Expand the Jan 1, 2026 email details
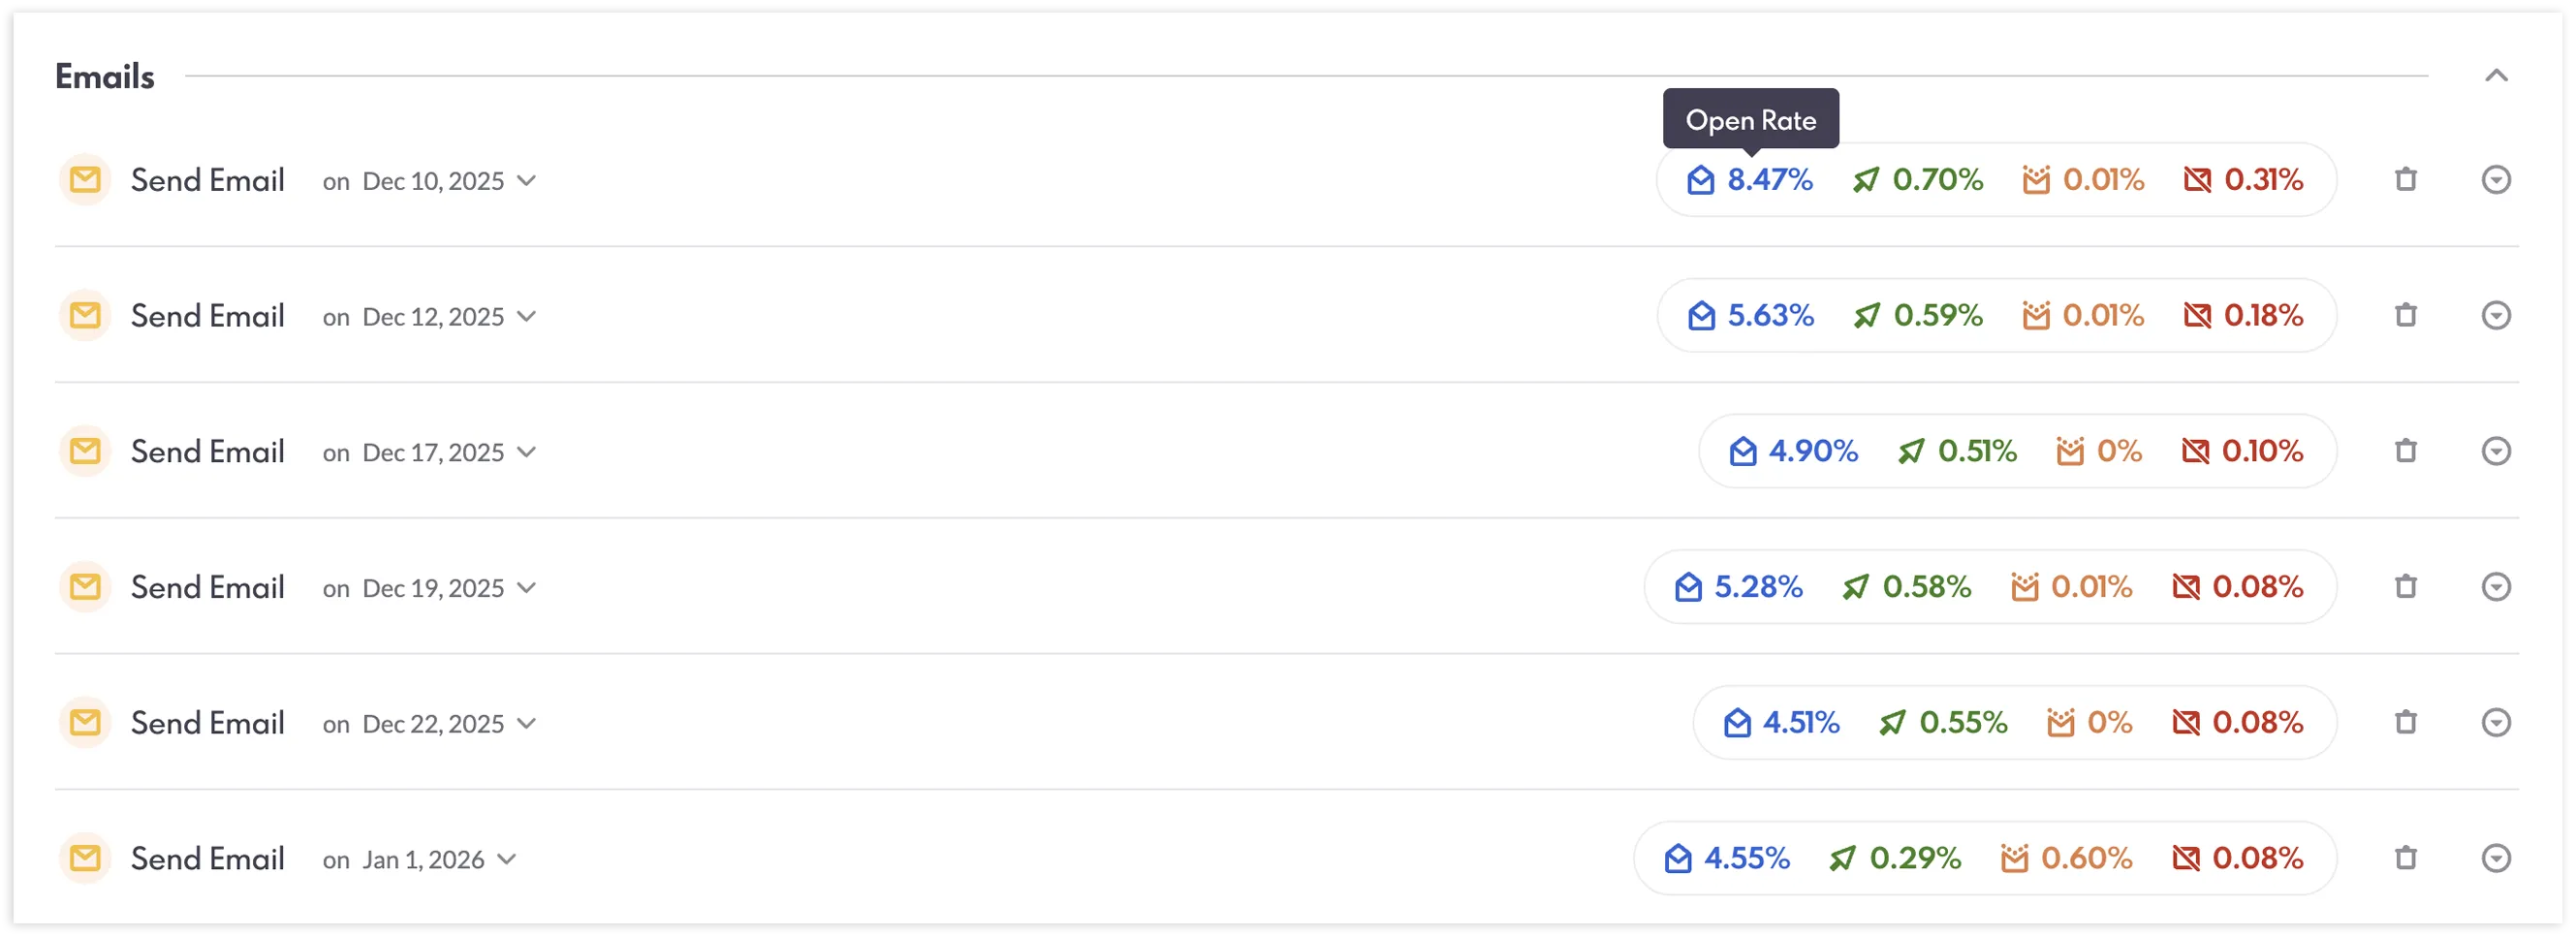The width and height of the screenshot is (2576, 936). point(2497,858)
